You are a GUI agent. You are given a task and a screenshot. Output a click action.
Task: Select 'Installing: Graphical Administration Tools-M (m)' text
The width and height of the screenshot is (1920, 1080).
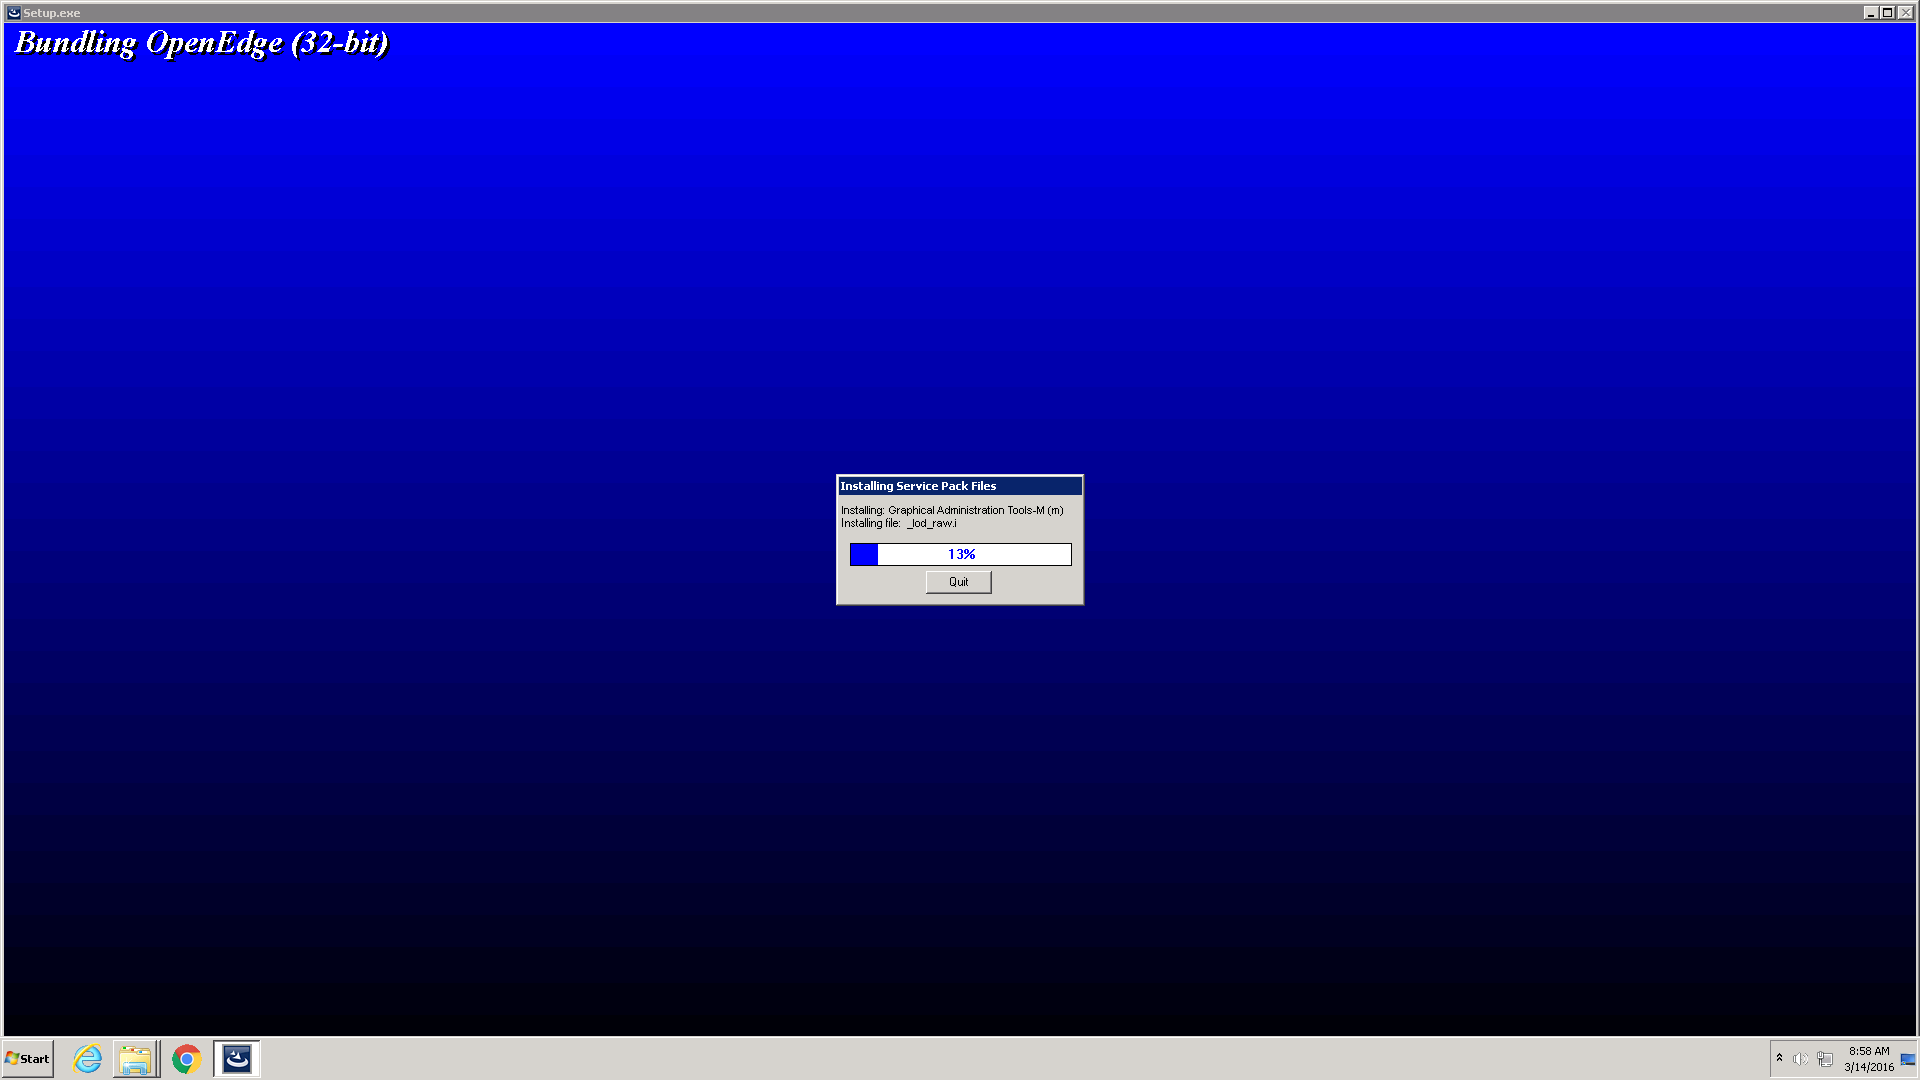[x=952, y=510]
